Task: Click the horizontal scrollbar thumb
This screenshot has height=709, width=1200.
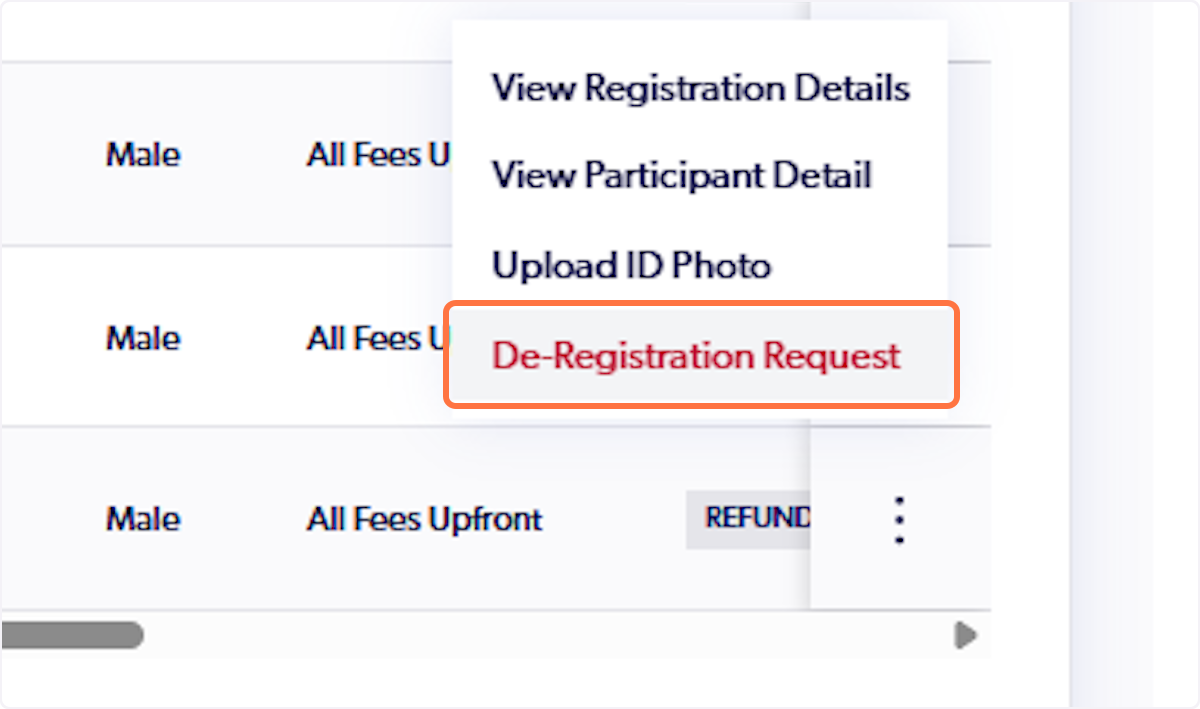Action: click(72, 634)
